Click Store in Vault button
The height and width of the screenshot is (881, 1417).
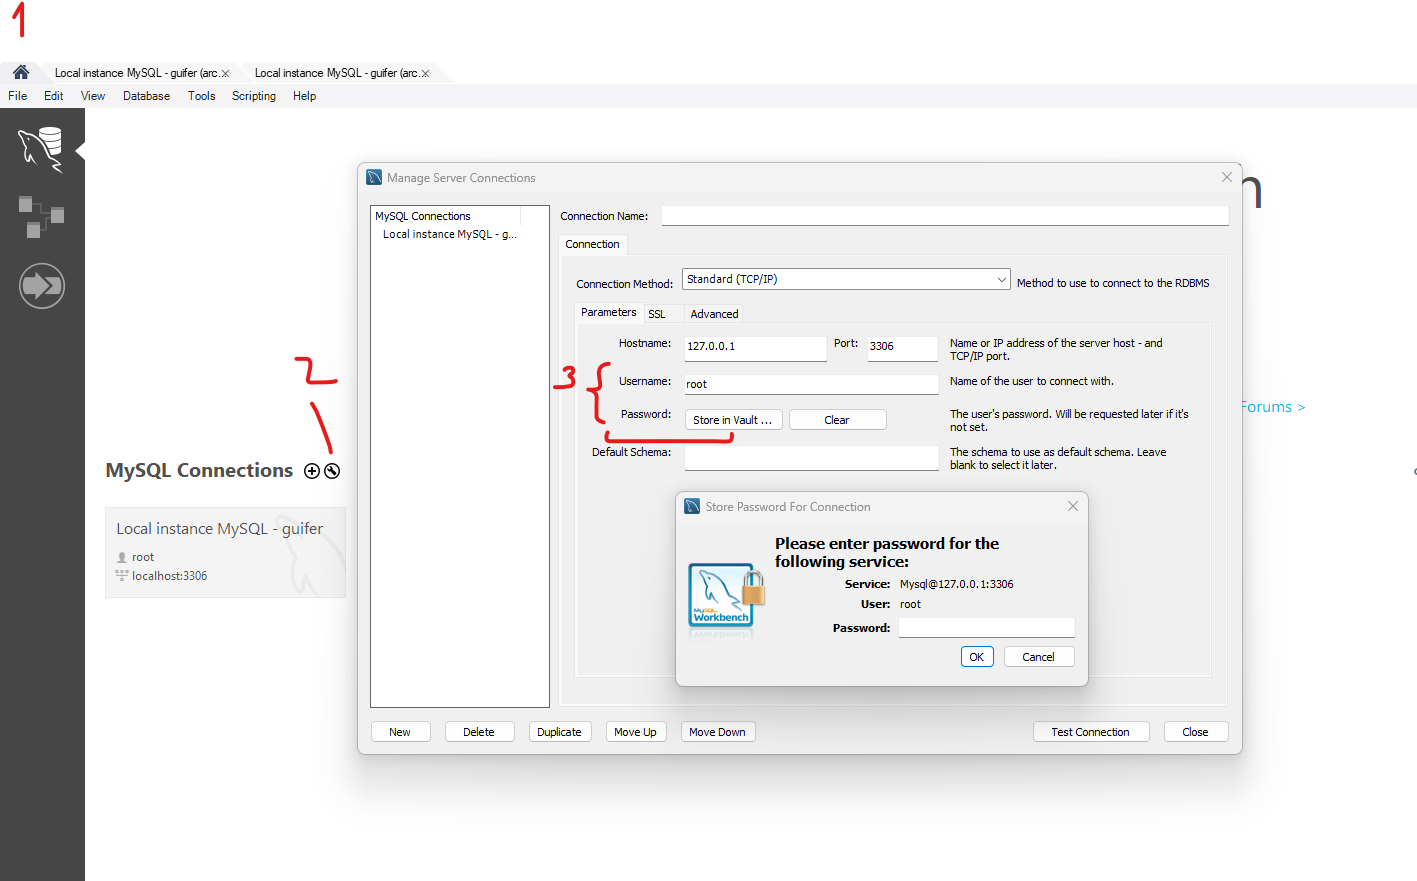(733, 420)
